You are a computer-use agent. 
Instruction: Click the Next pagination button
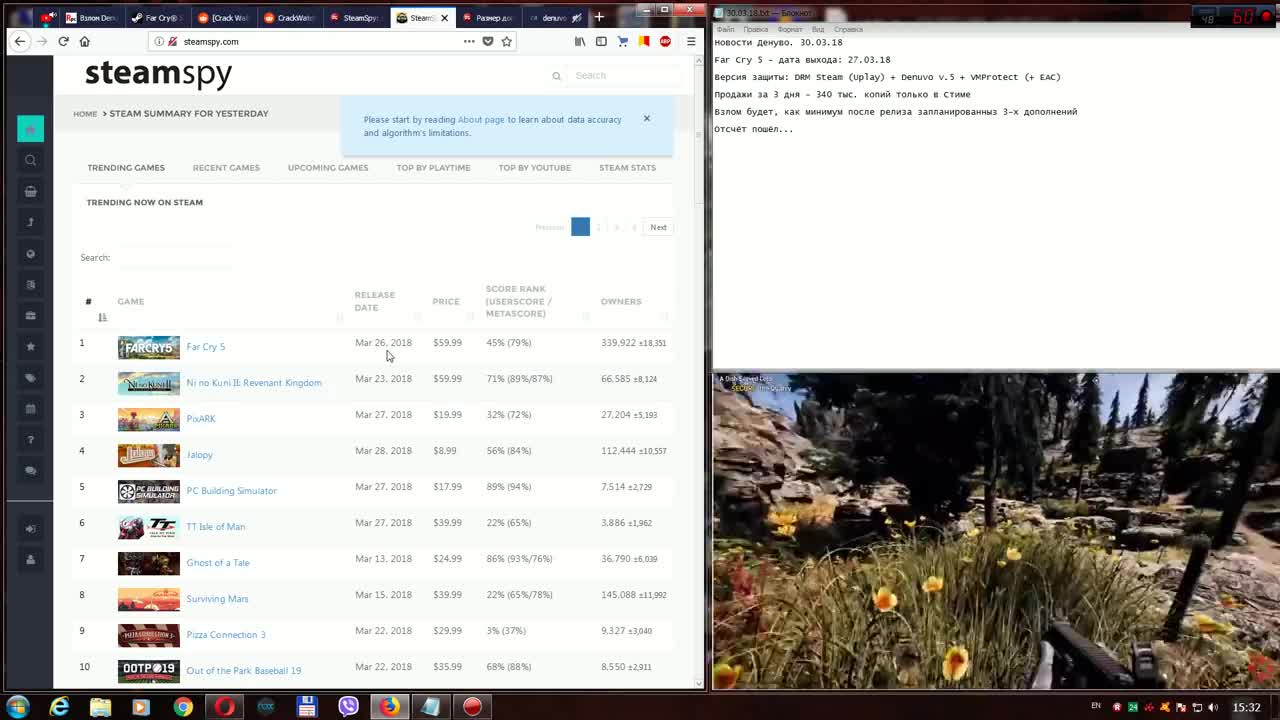coord(658,227)
